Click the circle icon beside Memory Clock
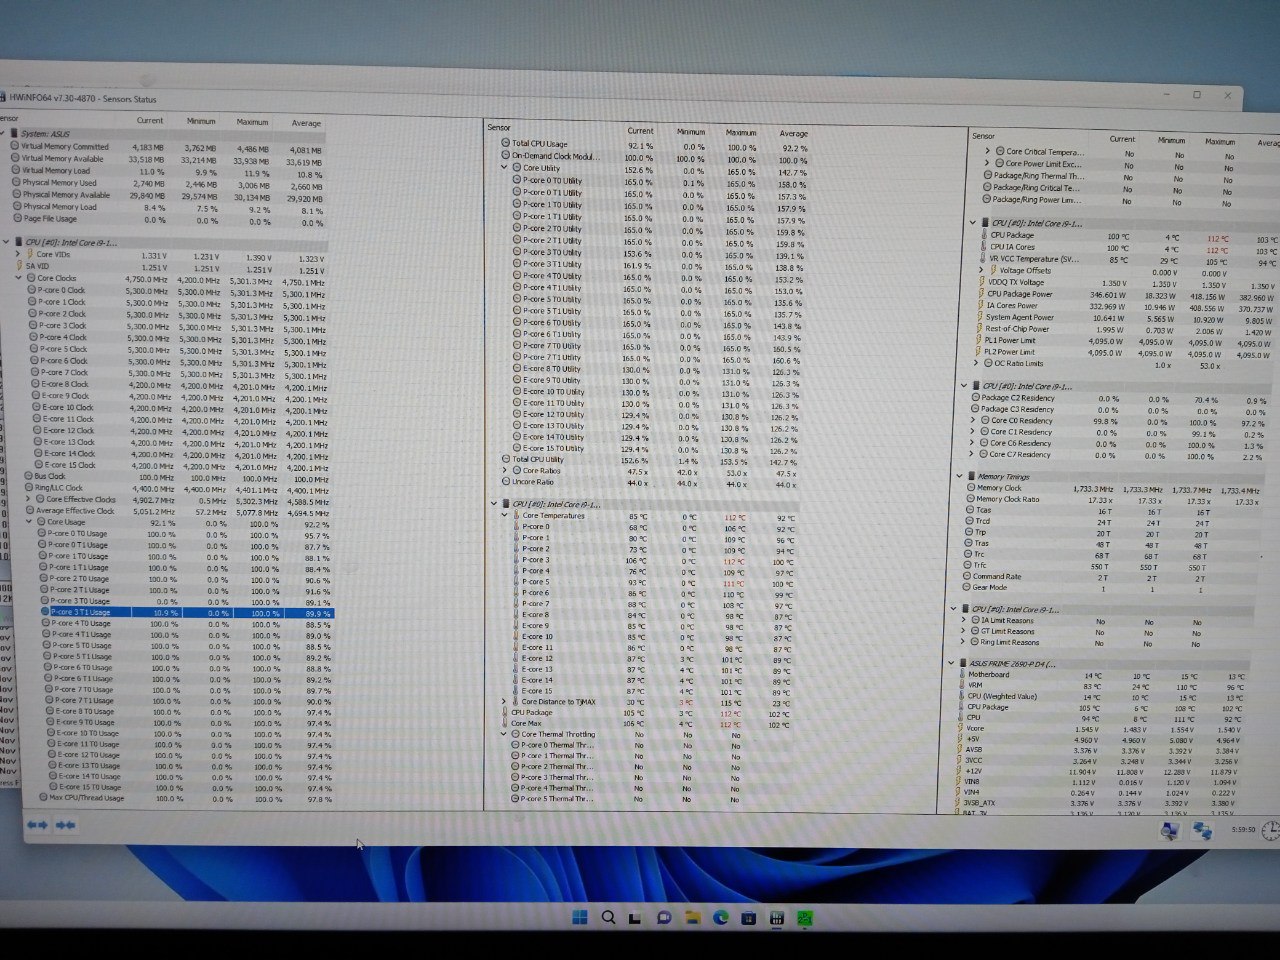This screenshot has height=960, width=1280. point(970,488)
